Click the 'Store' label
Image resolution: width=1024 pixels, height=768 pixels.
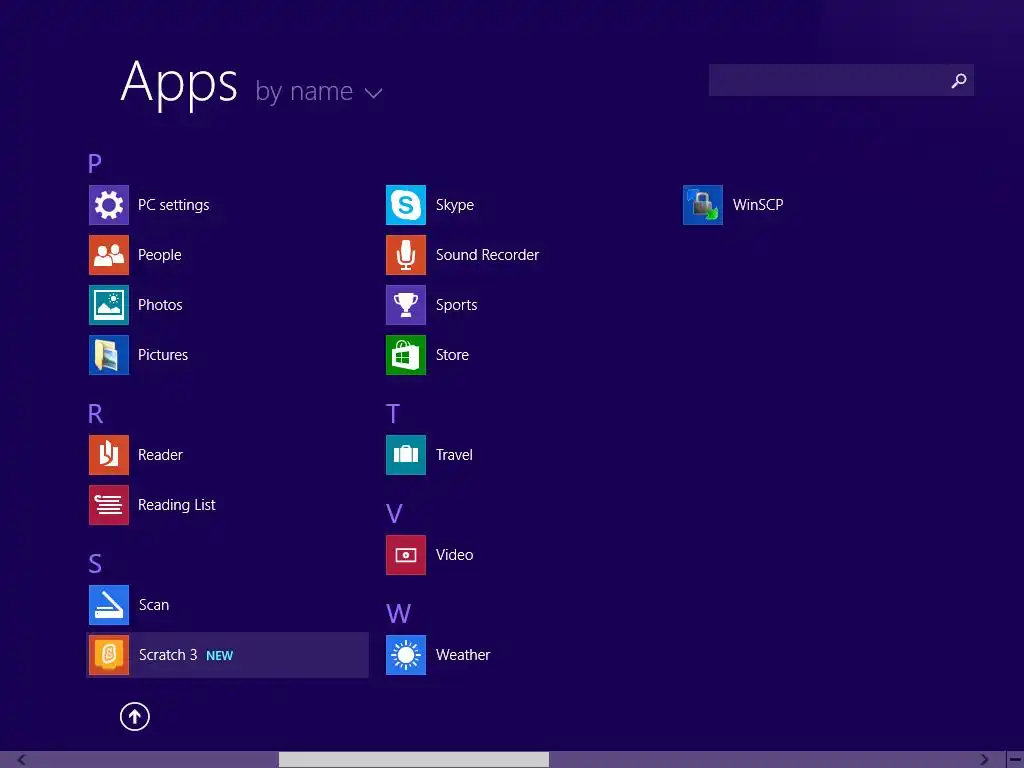coord(452,355)
